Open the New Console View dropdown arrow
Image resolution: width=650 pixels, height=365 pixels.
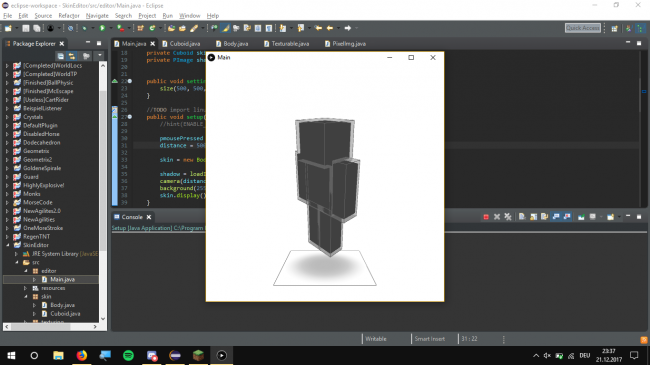(x=619, y=217)
